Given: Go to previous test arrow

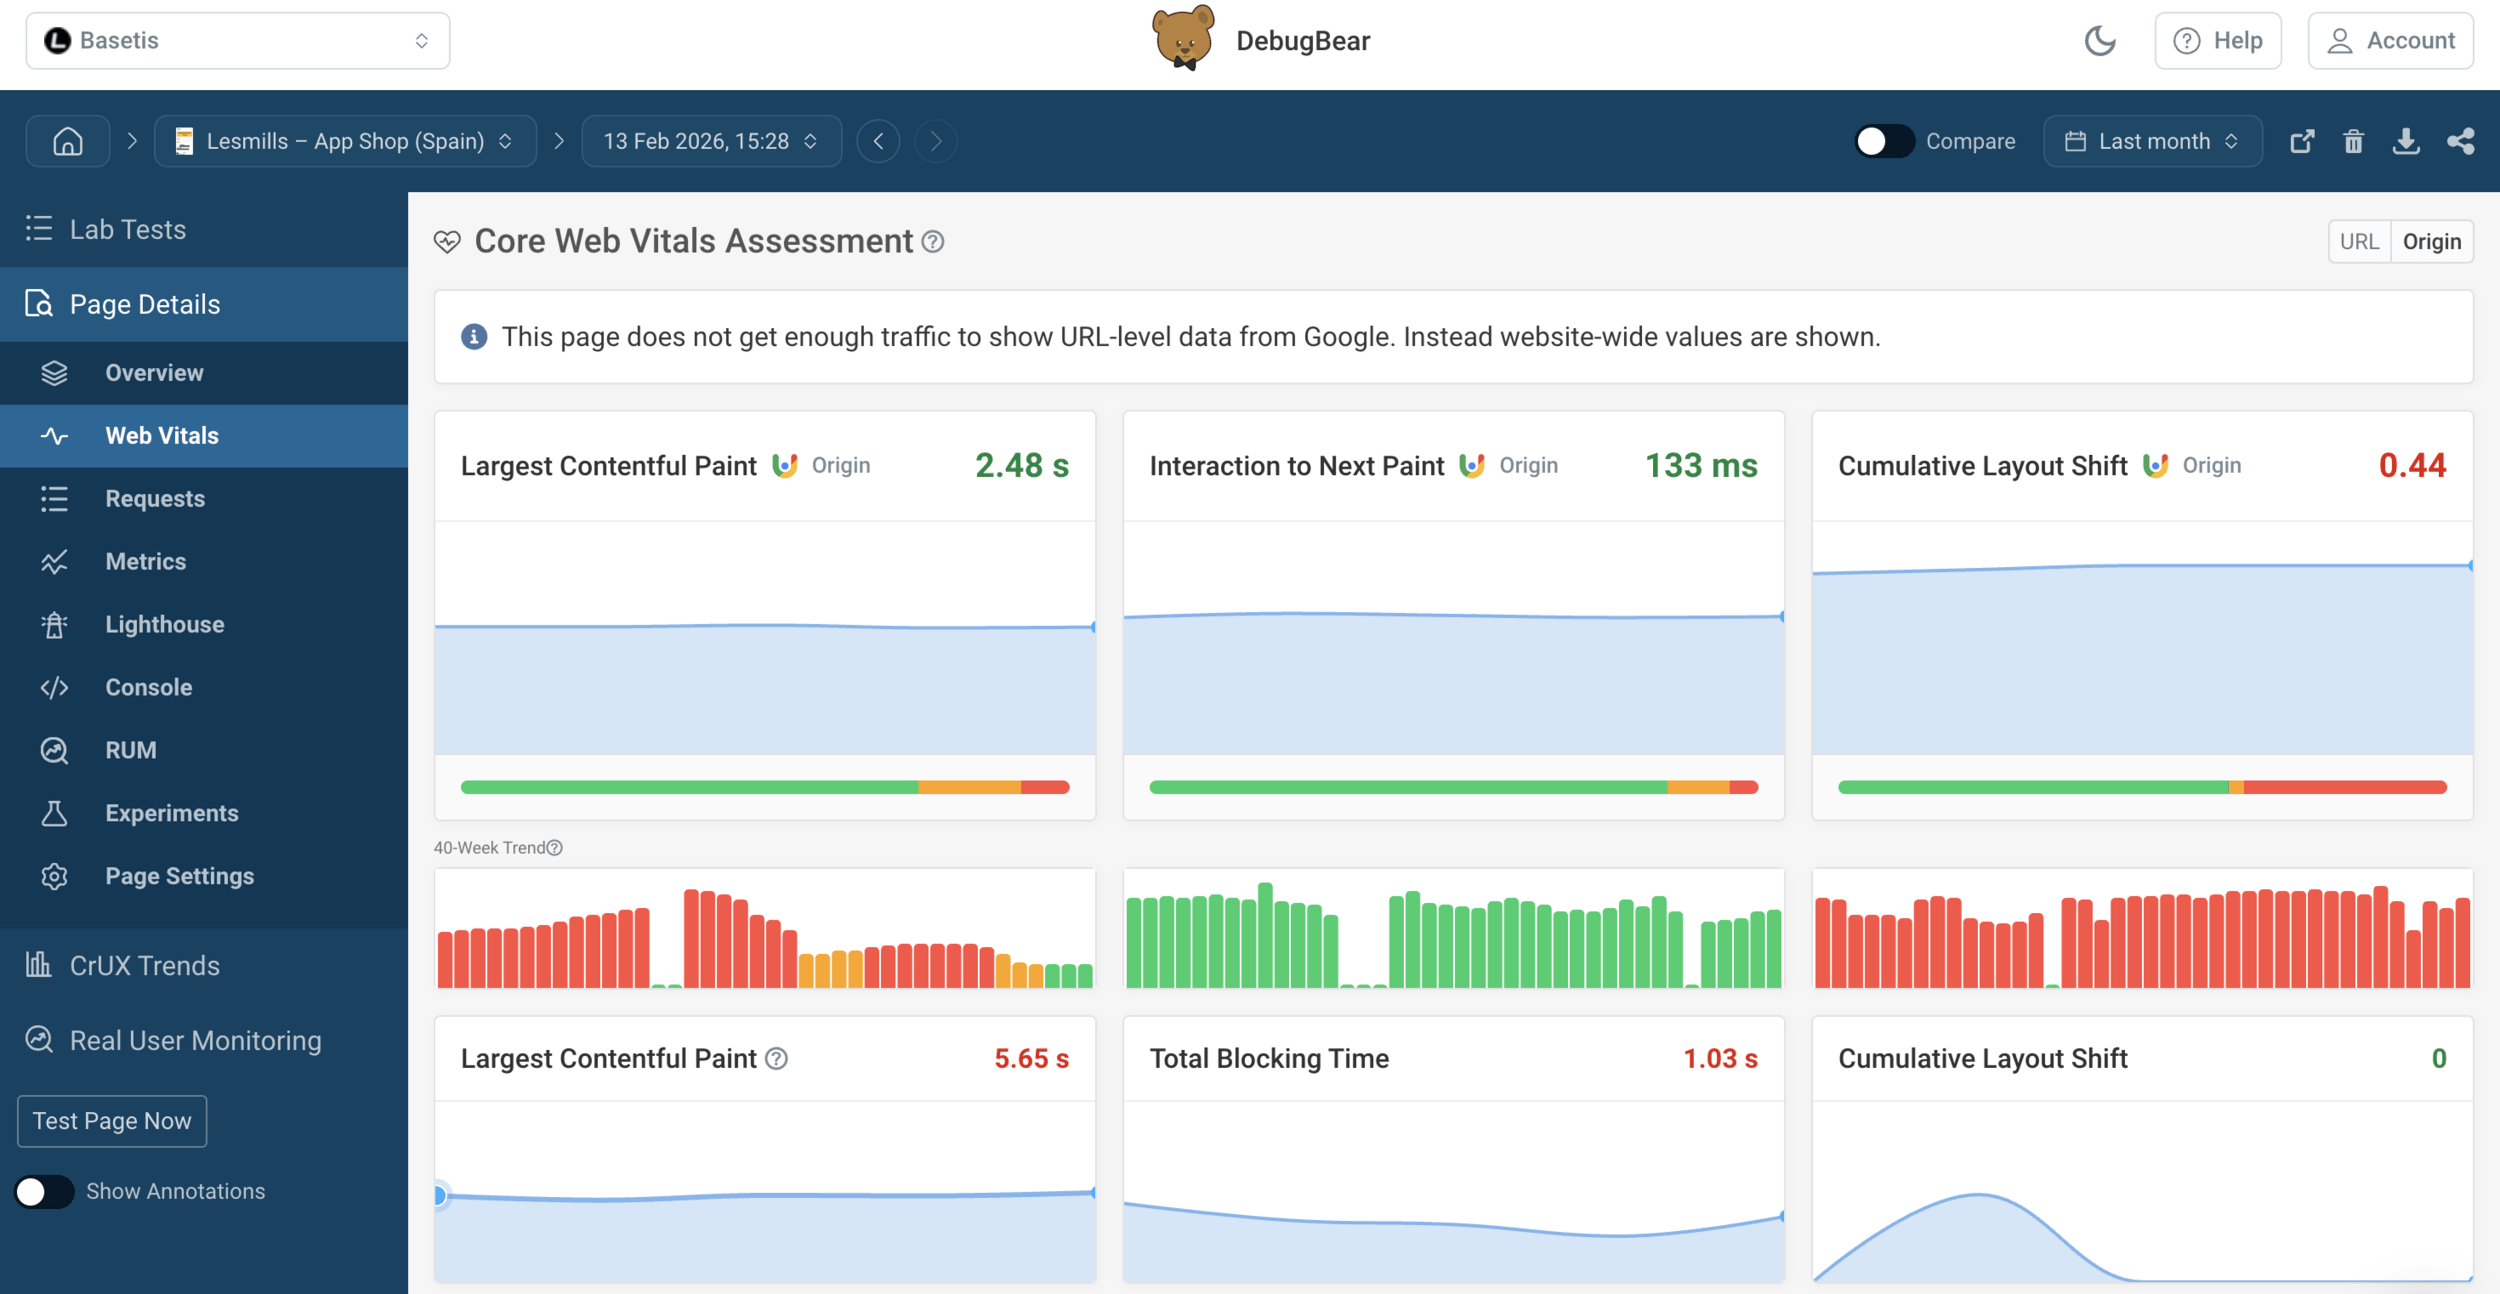Looking at the screenshot, I should coord(878,141).
